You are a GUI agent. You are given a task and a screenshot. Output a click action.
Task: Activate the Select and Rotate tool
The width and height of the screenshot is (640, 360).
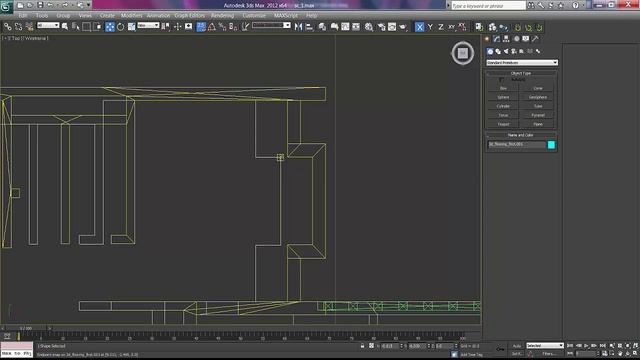pyautogui.click(x=120, y=27)
